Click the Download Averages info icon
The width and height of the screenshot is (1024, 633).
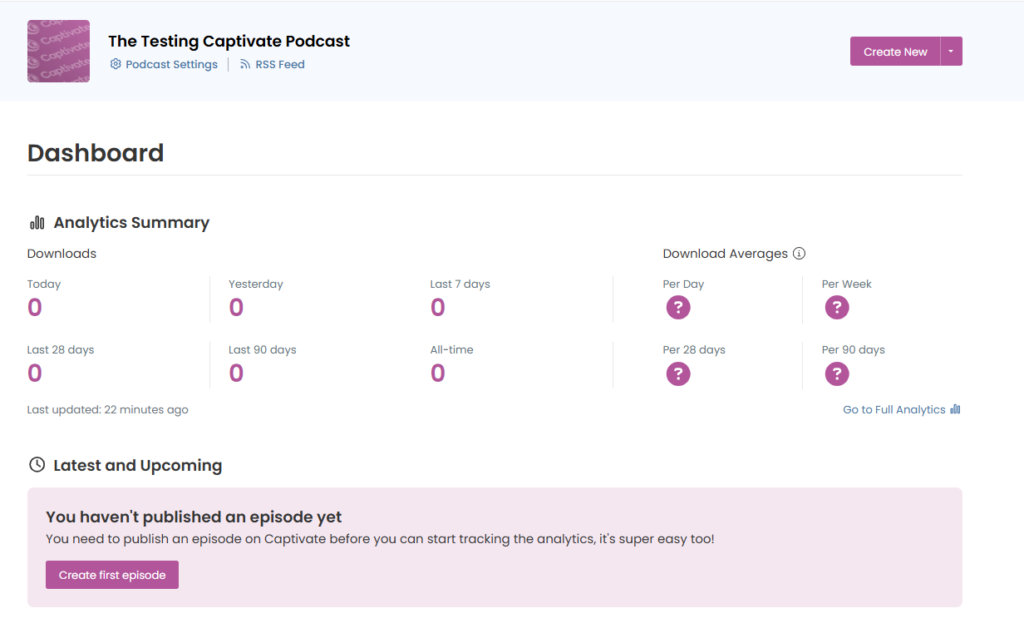pyautogui.click(x=799, y=253)
